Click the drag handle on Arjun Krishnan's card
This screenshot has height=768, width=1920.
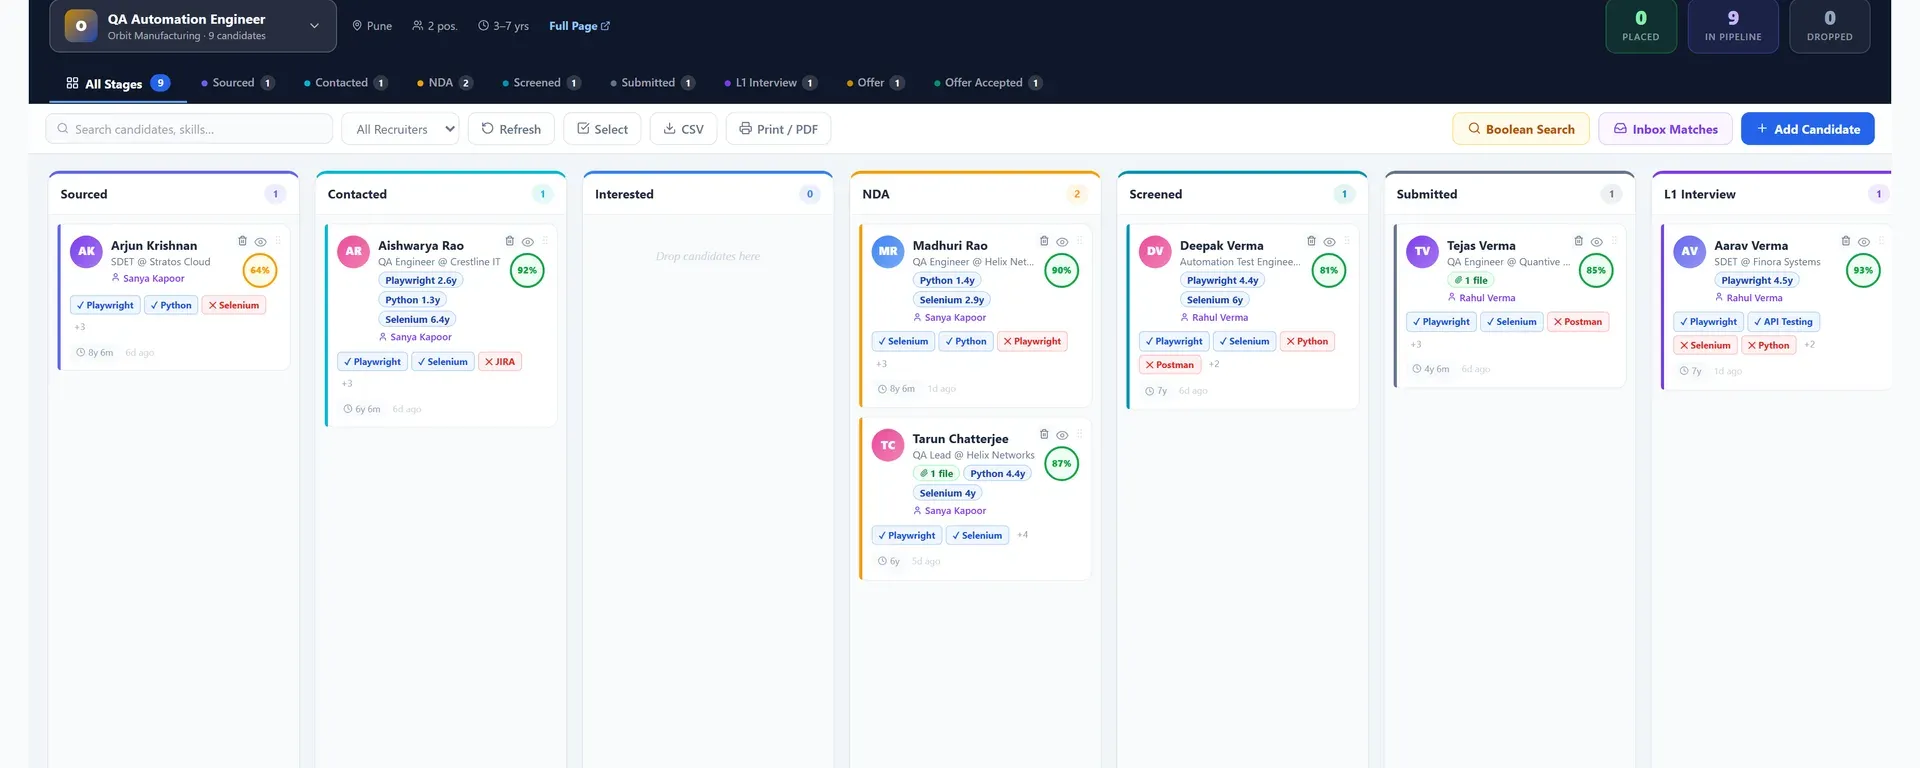[278, 241]
